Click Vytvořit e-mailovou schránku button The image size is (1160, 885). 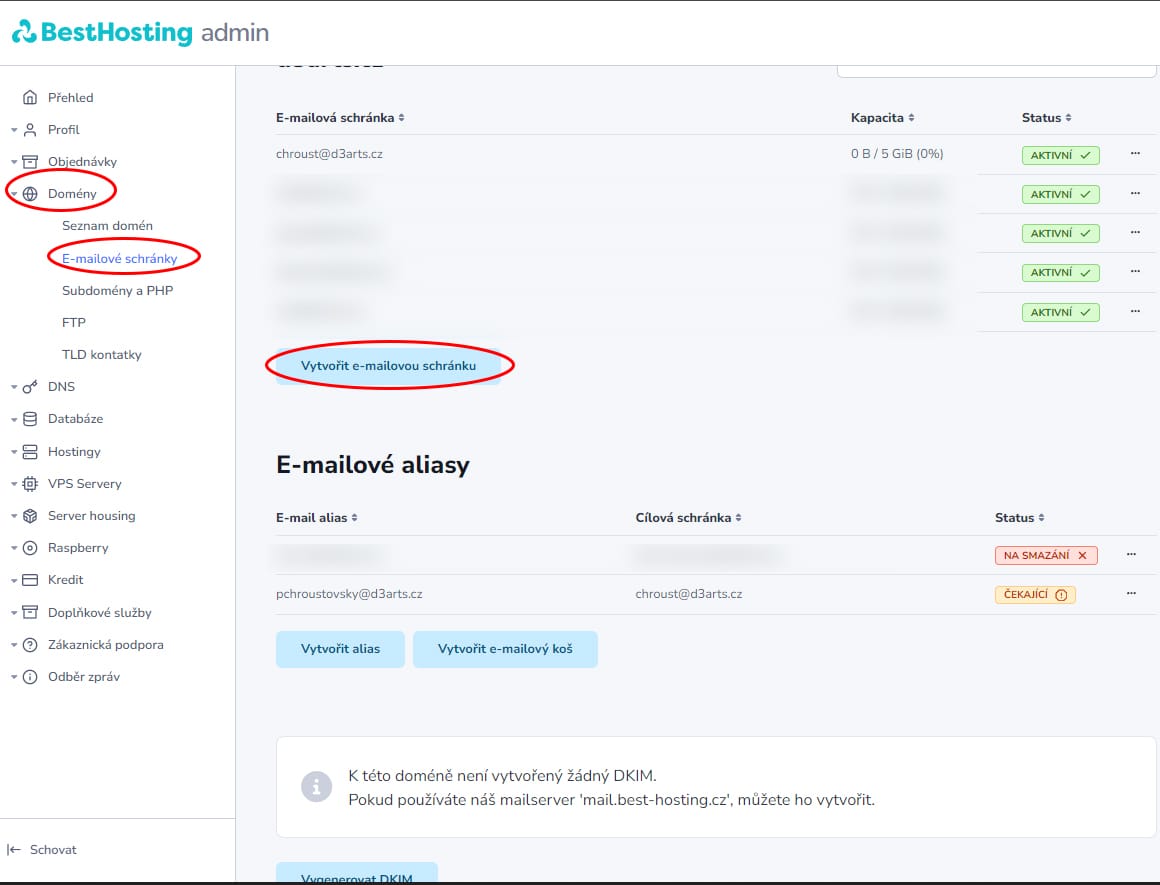[388, 366]
